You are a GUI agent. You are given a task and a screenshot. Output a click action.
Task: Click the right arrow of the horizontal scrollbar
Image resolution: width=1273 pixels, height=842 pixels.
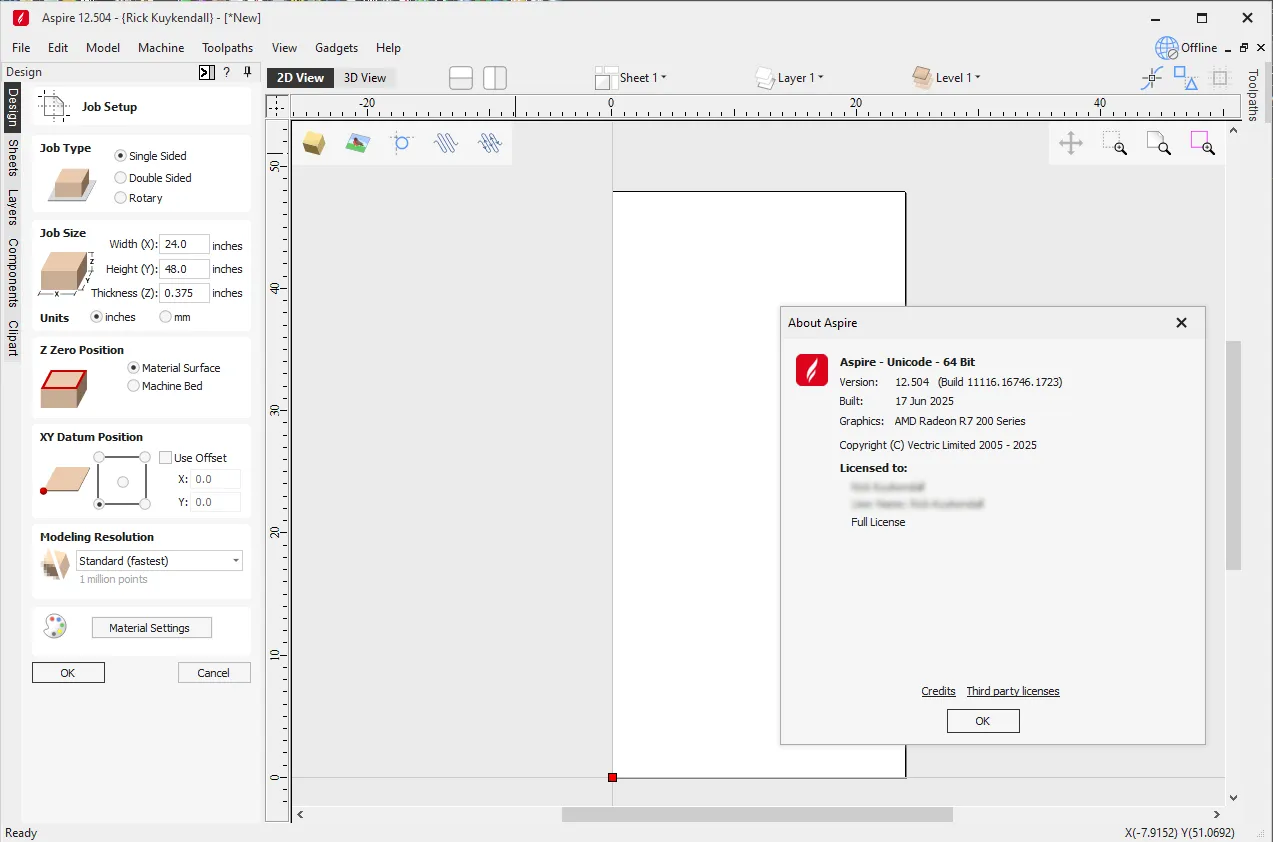(1216, 815)
